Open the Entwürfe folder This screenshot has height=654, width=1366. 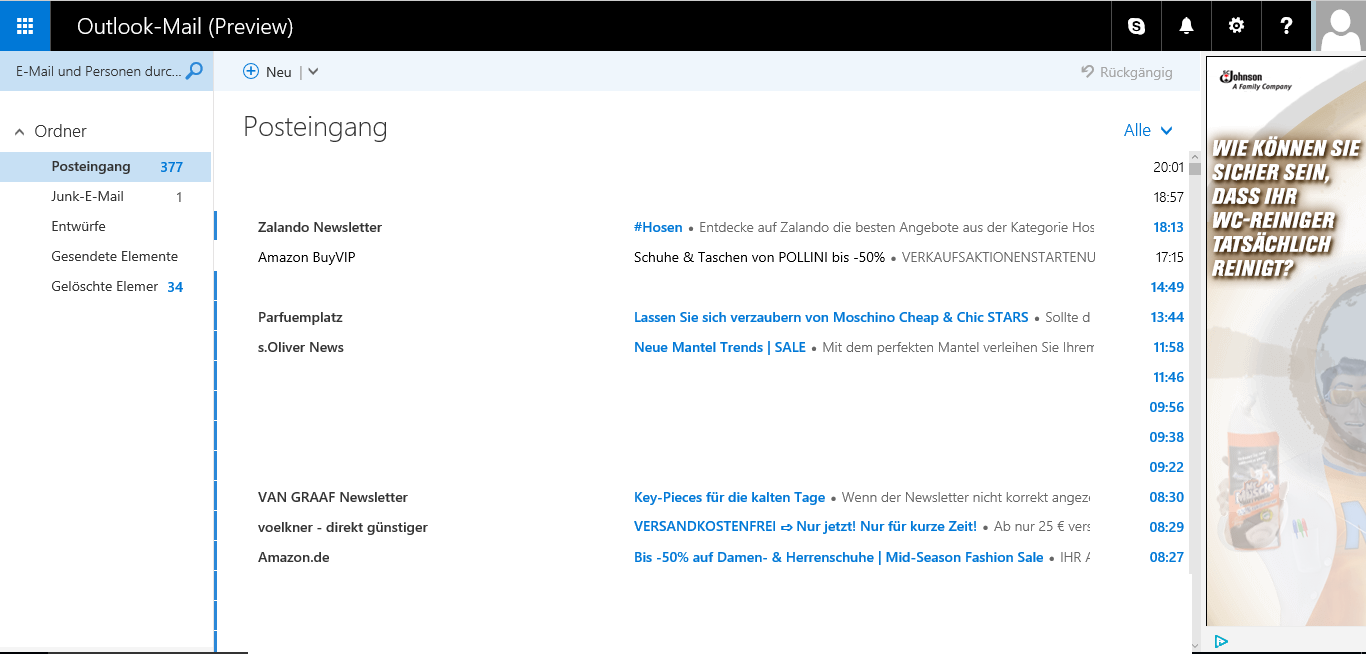coord(78,227)
